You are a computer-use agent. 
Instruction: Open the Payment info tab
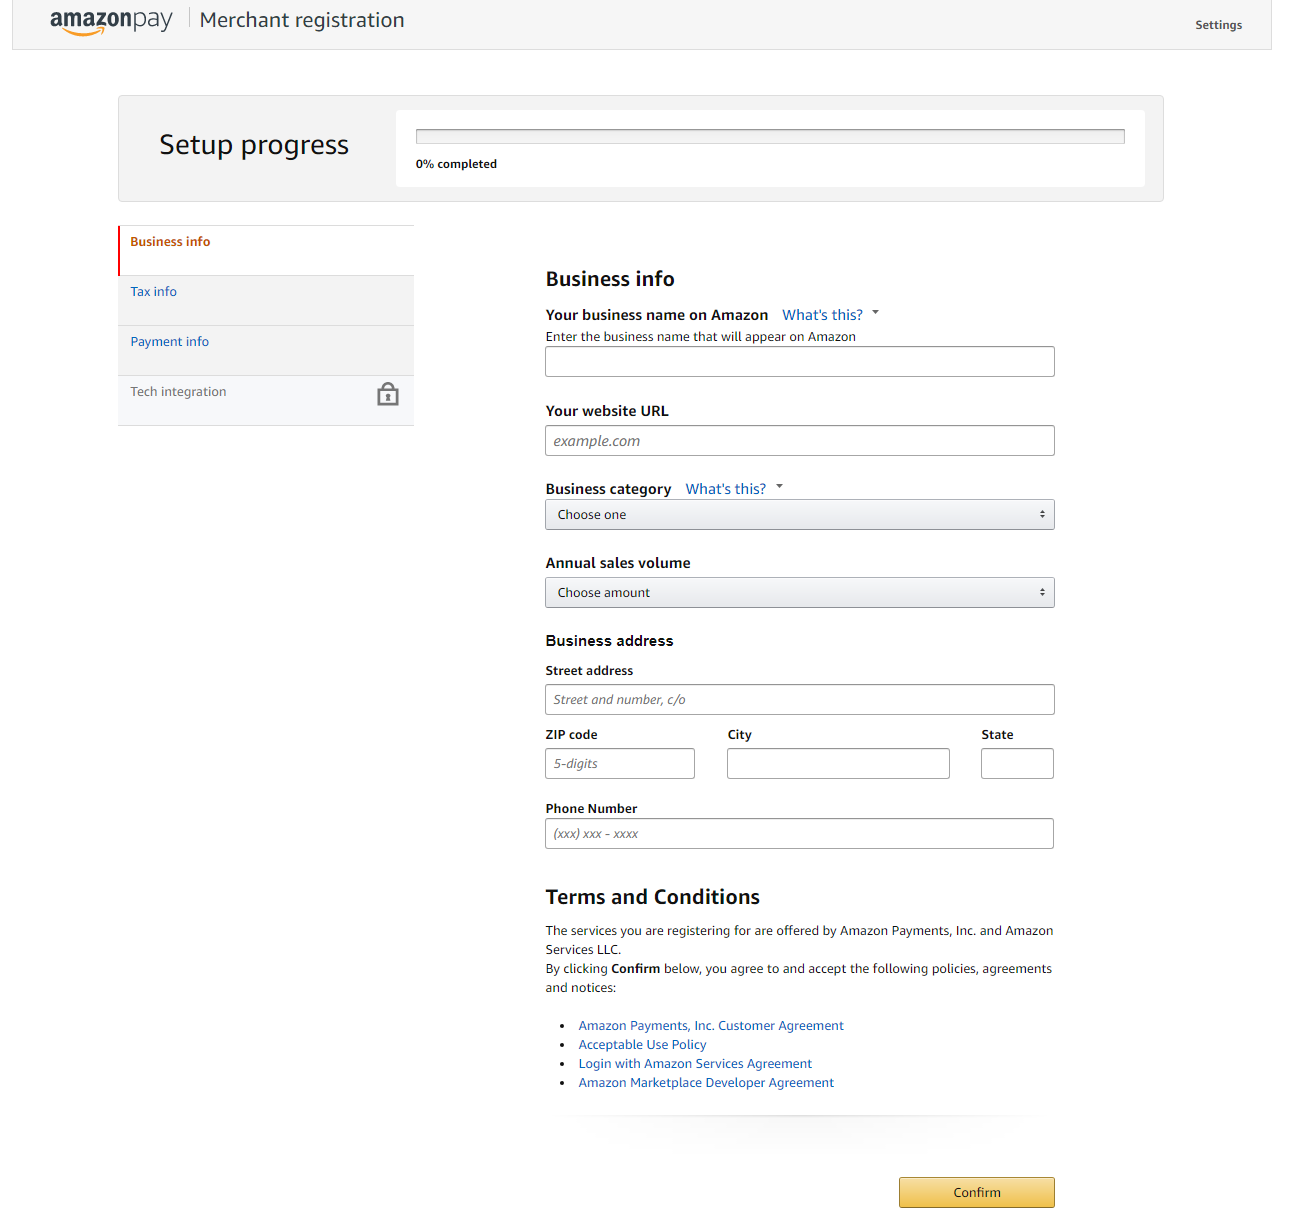click(266, 350)
